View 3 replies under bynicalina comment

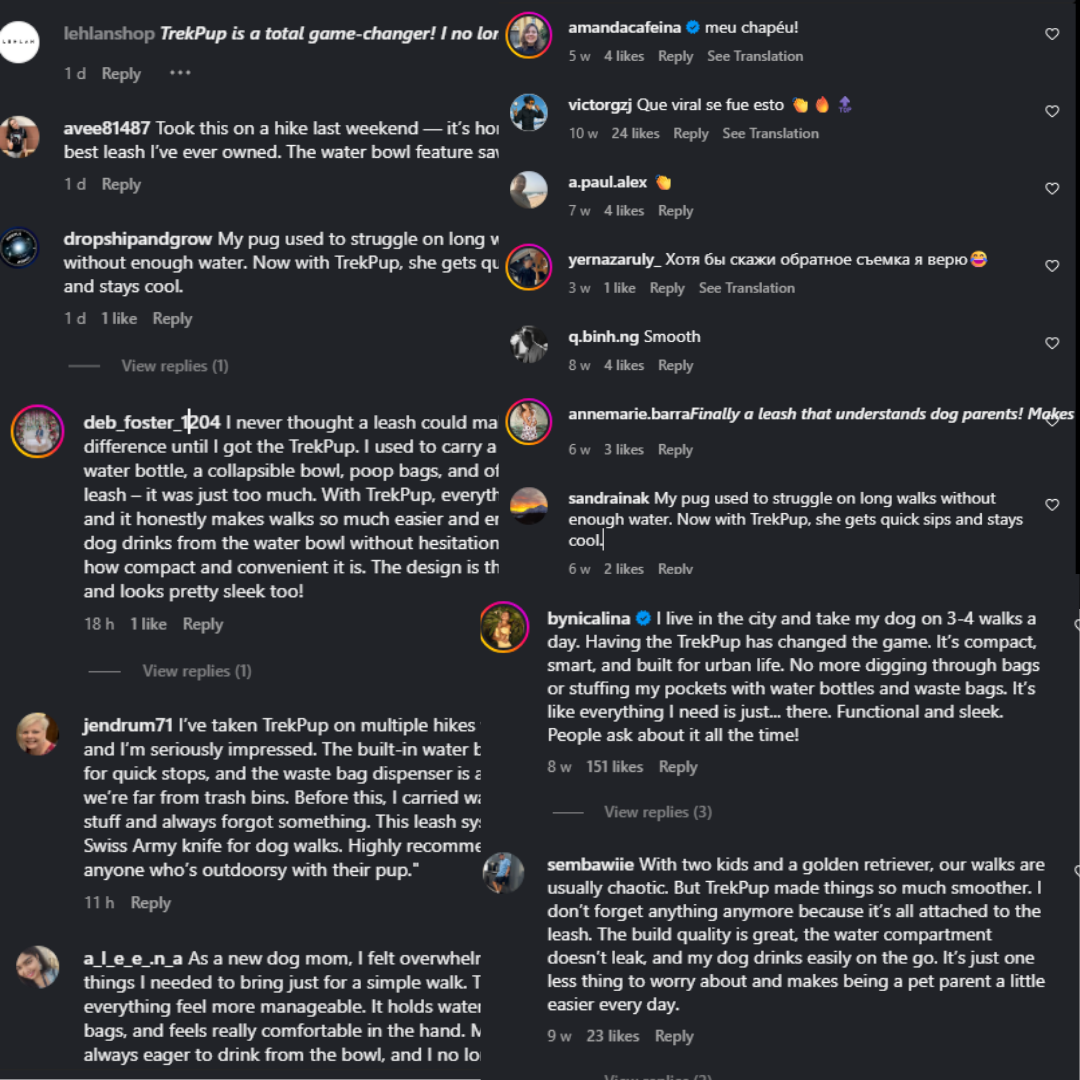tap(658, 812)
